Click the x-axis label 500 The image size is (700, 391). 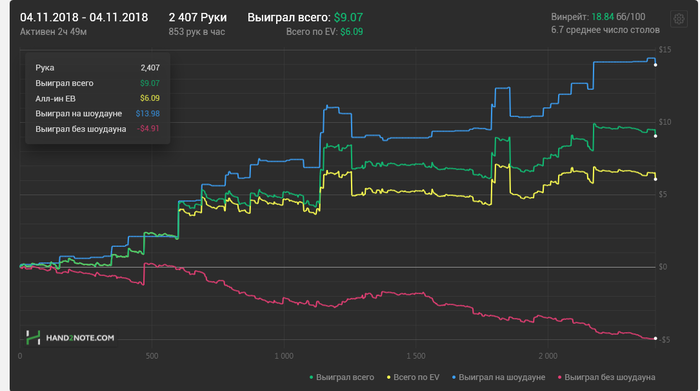click(x=152, y=356)
